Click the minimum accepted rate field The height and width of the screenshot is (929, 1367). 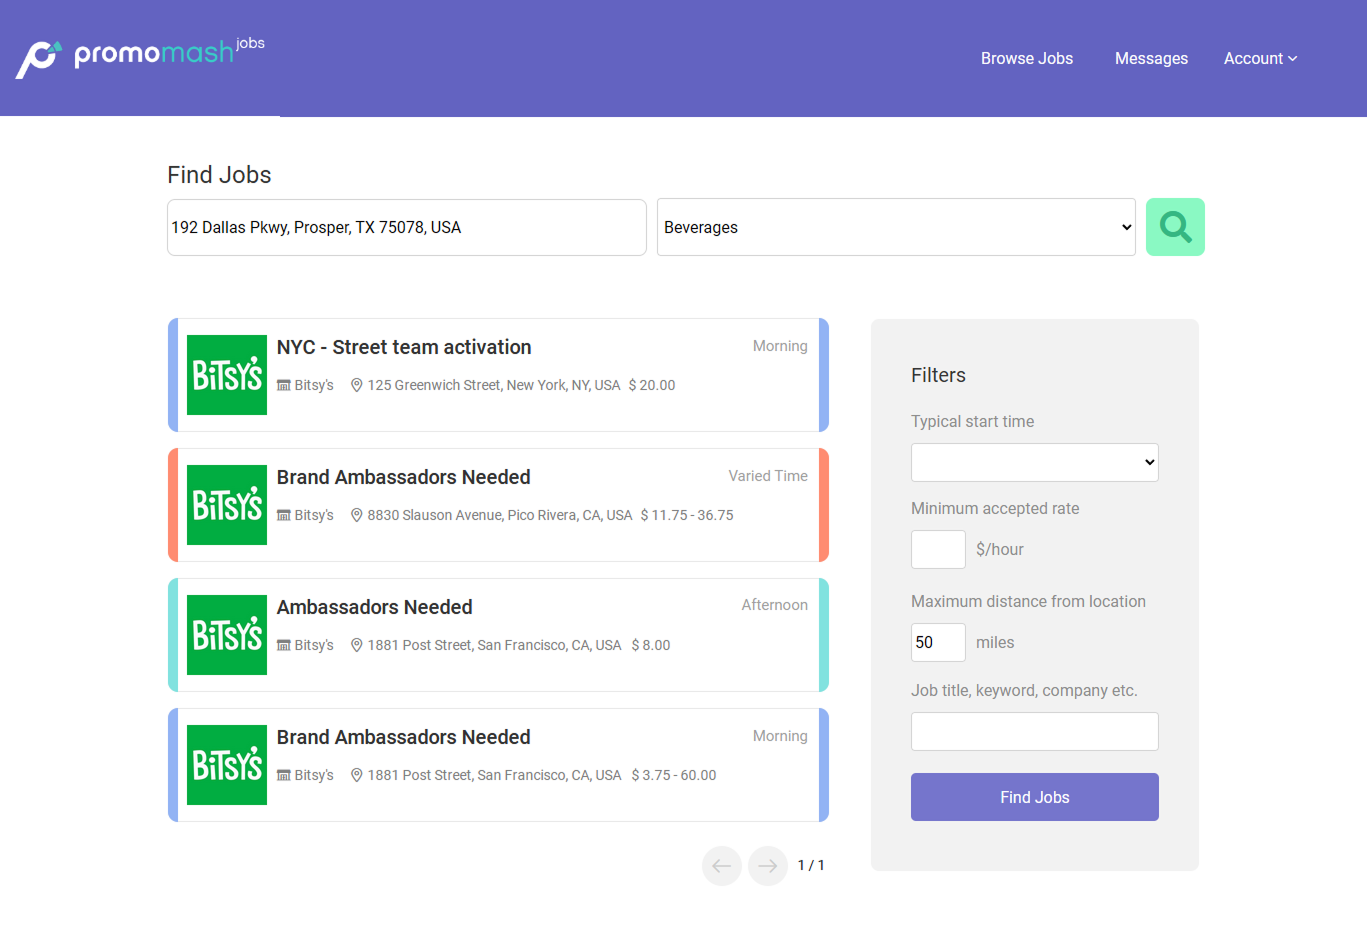937,549
